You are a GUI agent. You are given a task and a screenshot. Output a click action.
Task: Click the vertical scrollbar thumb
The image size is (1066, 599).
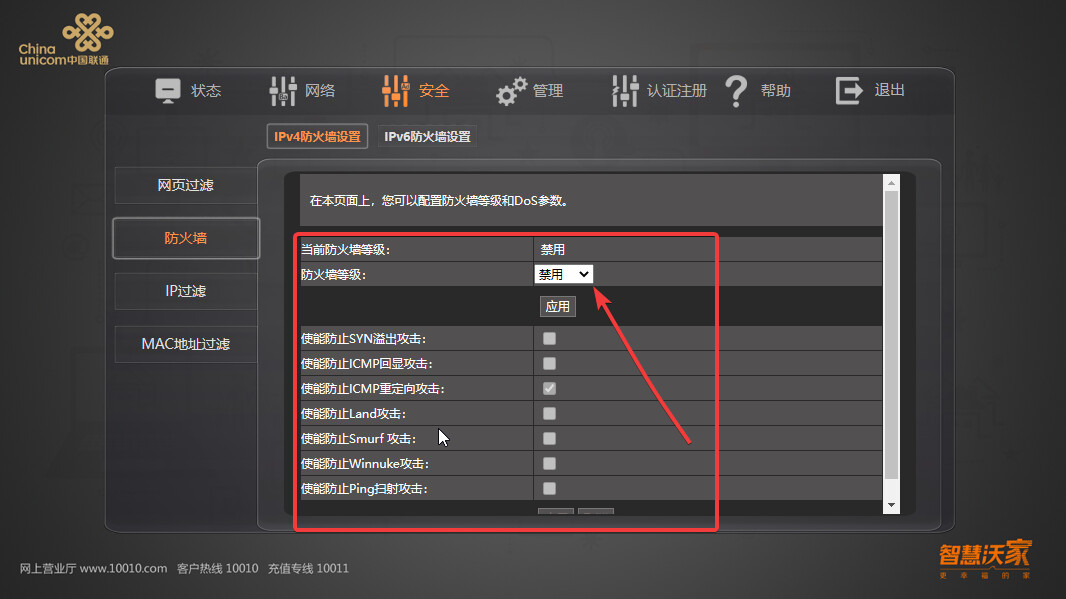pos(891,335)
